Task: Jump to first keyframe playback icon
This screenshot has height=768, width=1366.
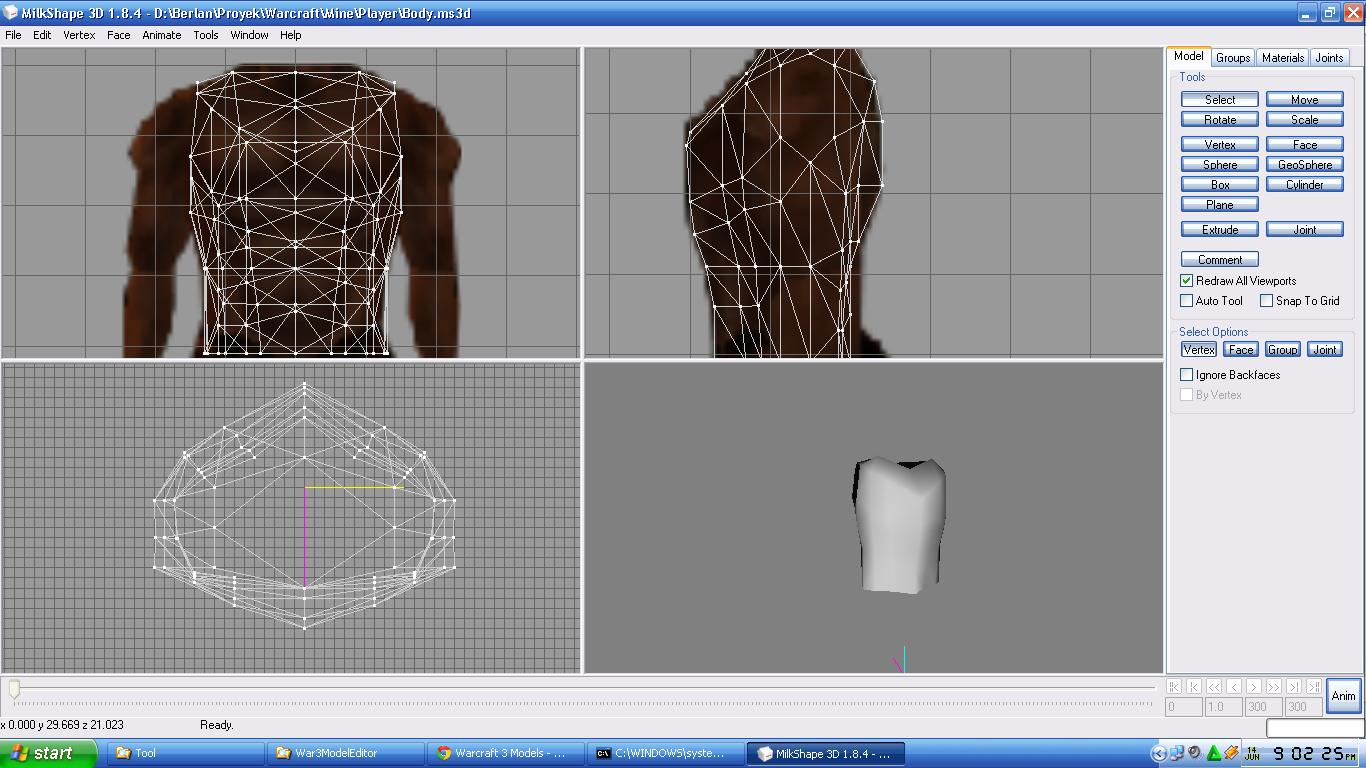Action: pyautogui.click(x=1174, y=687)
